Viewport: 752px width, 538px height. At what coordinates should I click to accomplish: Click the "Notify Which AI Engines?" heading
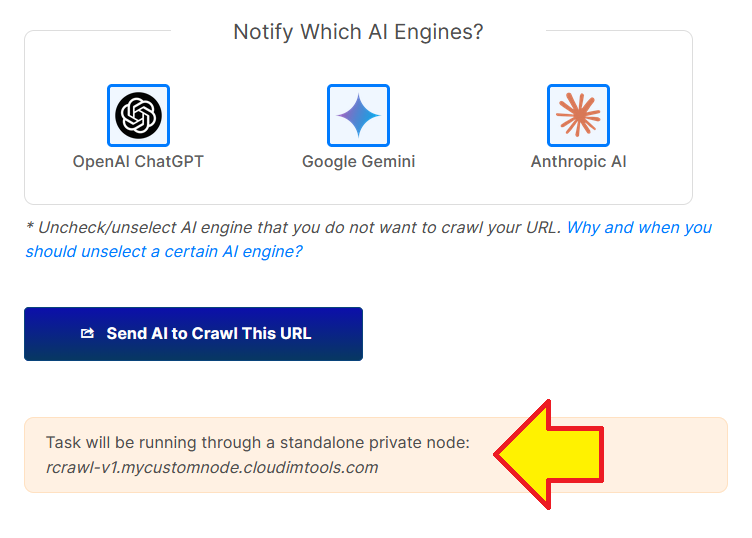358,32
